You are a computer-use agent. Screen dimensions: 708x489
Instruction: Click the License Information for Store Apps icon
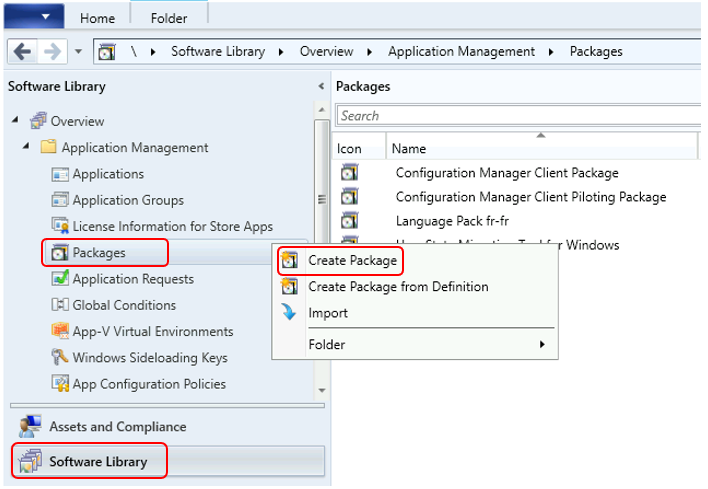tap(60, 226)
